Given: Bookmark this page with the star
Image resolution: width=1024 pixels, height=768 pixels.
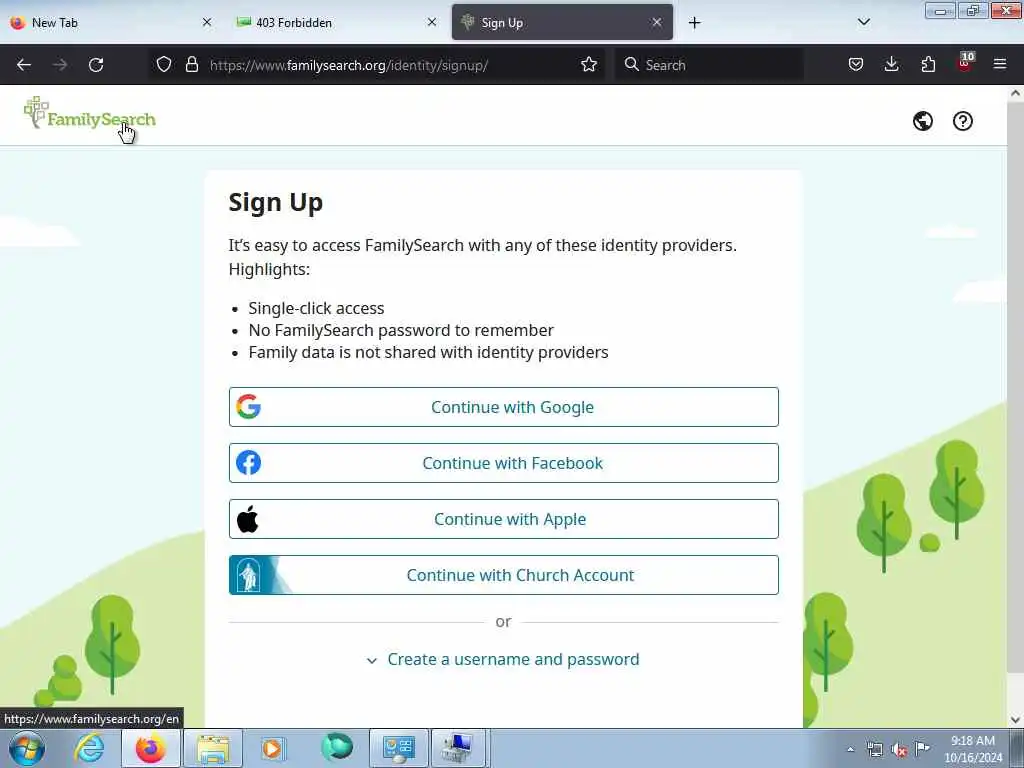Looking at the screenshot, I should click(588, 64).
